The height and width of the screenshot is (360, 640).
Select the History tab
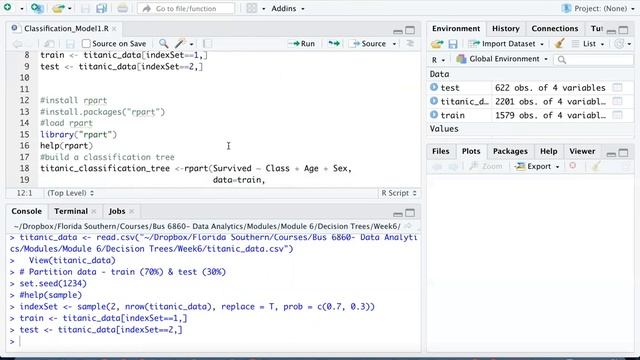tap(506, 29)
